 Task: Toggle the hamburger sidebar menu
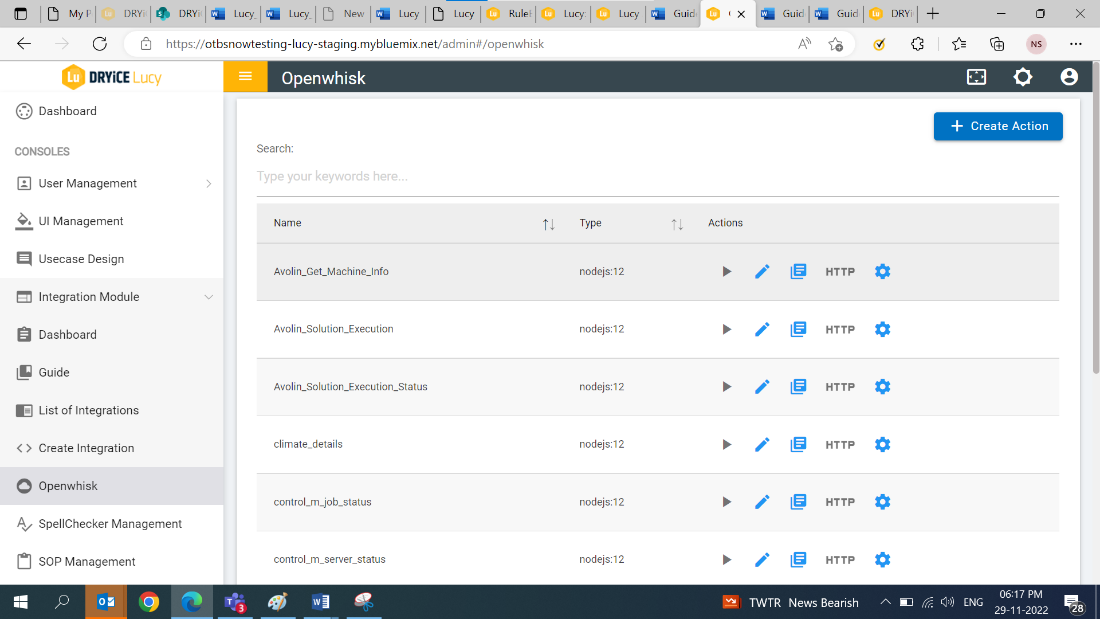coord(245,76)
